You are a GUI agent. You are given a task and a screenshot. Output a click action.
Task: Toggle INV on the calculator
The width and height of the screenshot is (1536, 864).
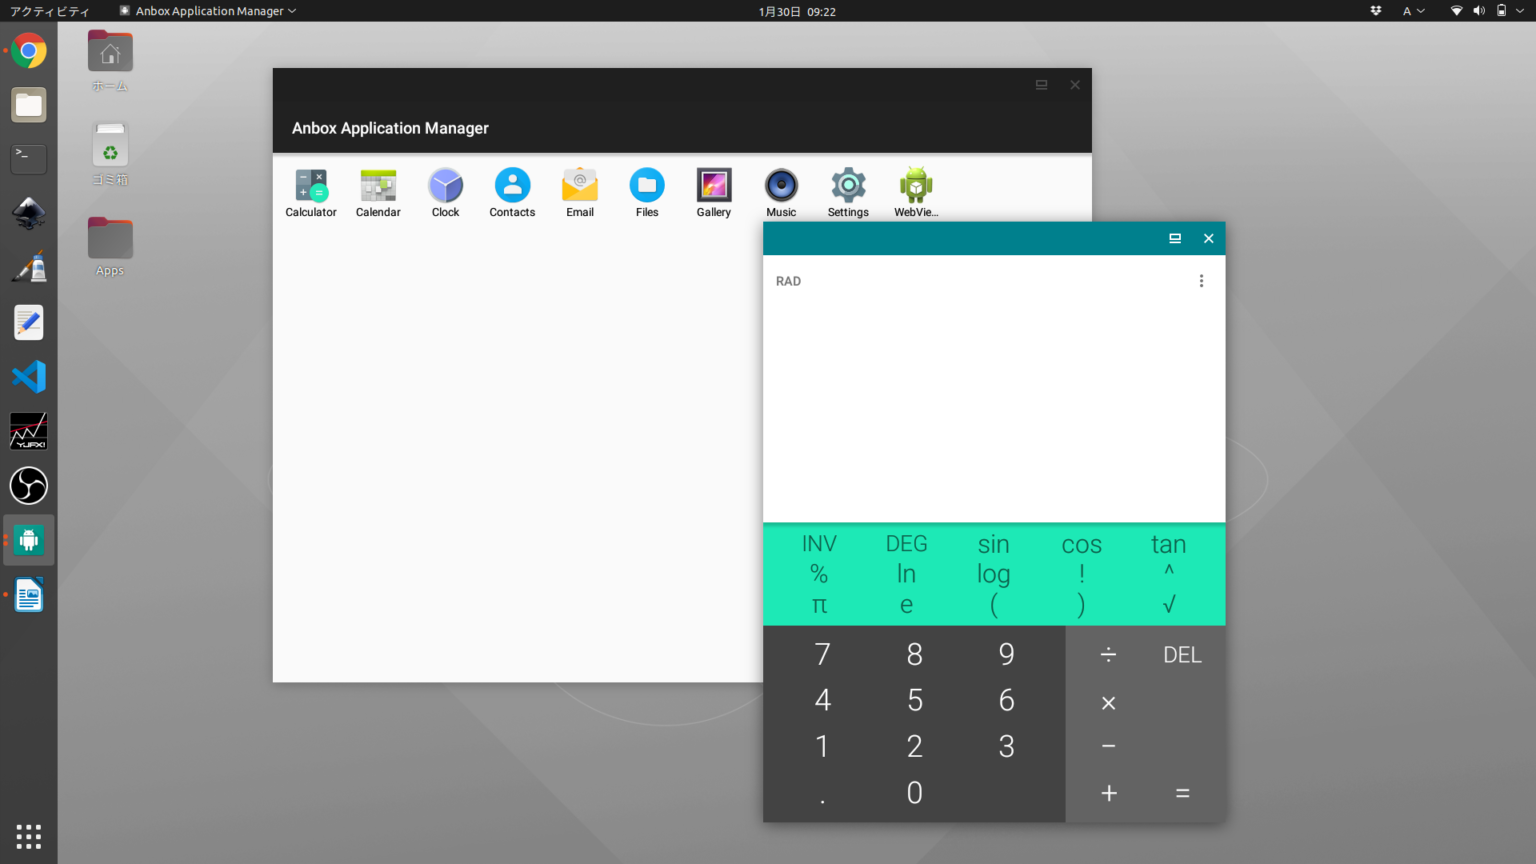(x=819, y=543)
